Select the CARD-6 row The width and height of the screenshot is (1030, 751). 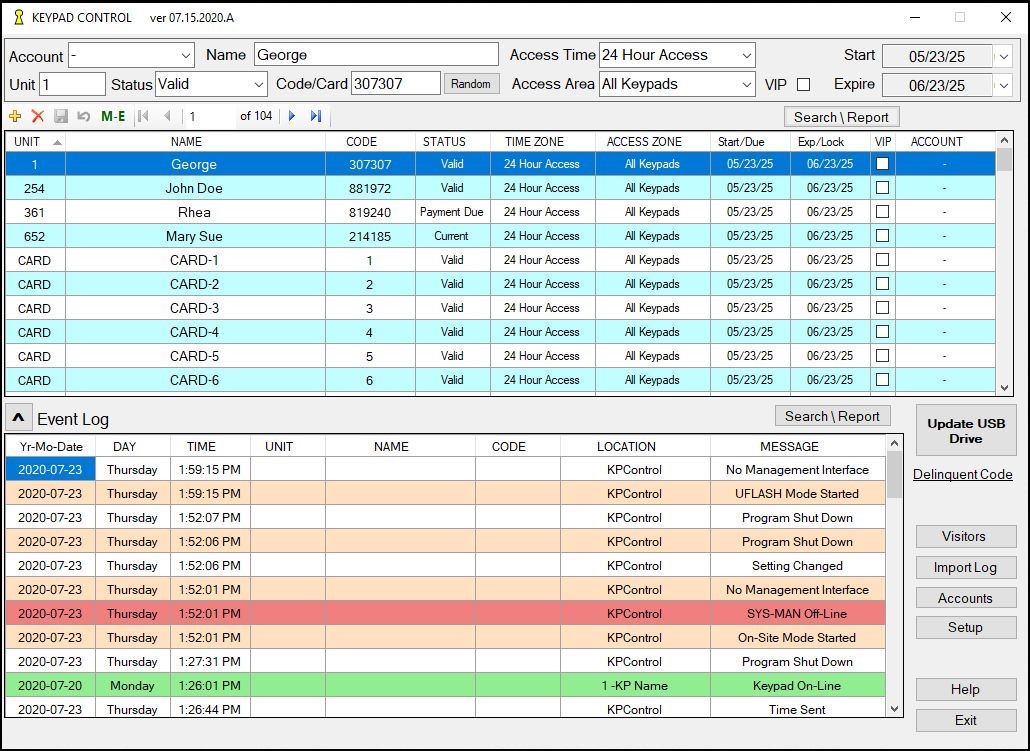click(501, 380)
